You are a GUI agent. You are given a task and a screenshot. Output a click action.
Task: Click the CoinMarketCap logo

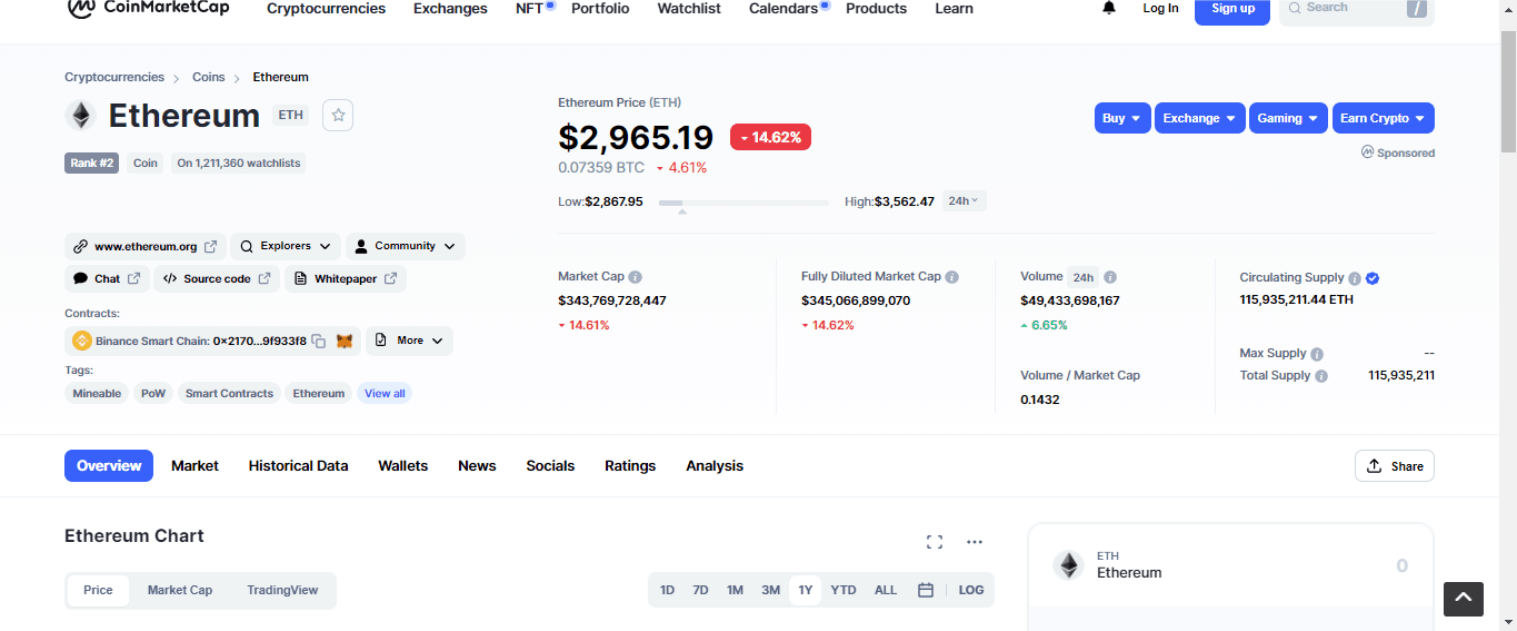point(148,8)
